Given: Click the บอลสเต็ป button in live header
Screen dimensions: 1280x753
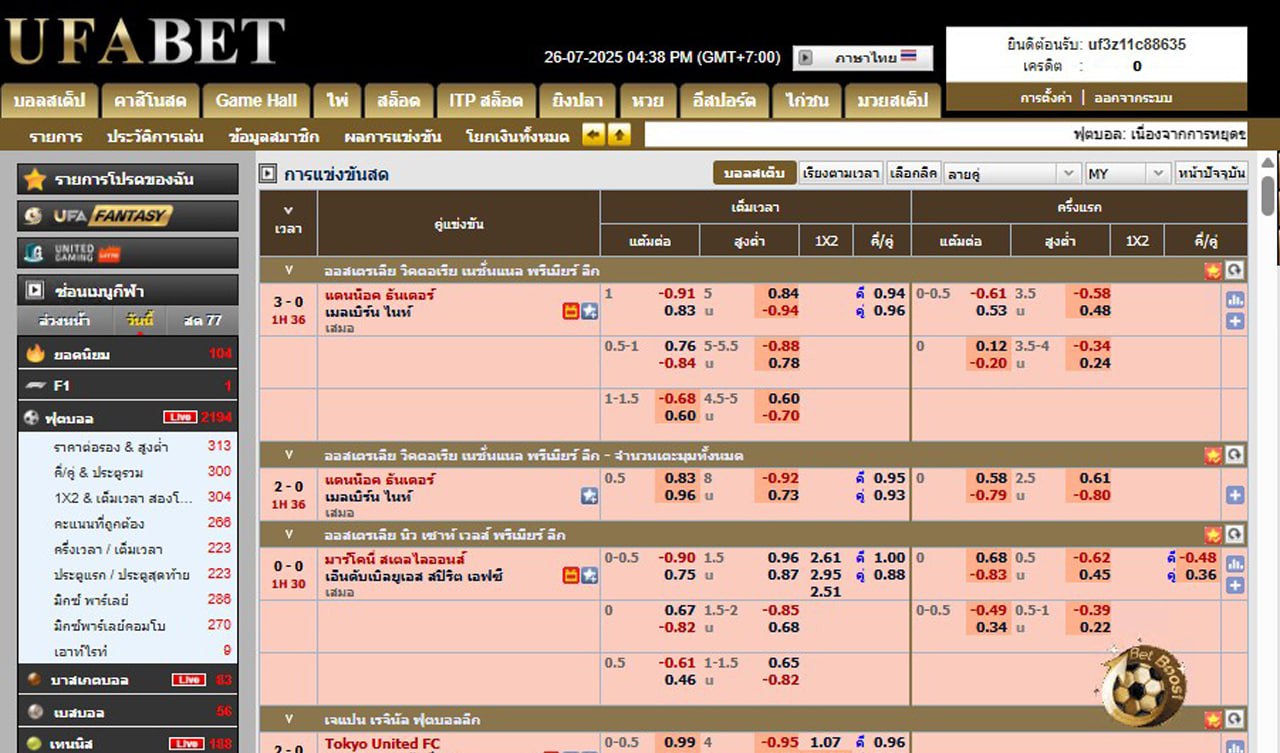Looking at the screenshot, I should pos(754,173).
